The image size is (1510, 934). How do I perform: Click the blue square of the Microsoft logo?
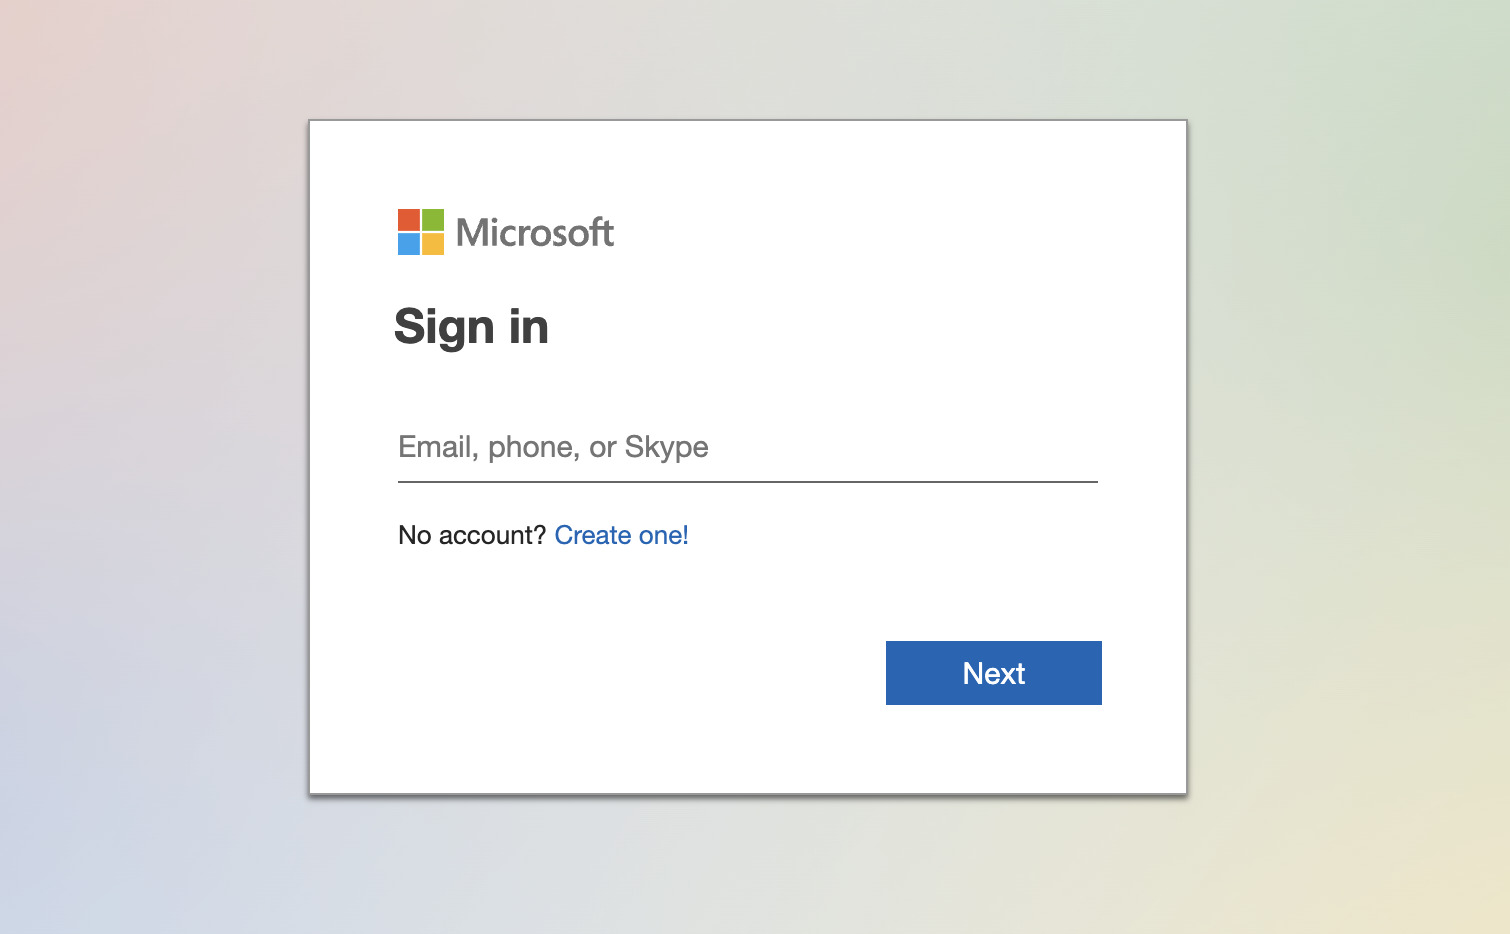click(409, 245)
